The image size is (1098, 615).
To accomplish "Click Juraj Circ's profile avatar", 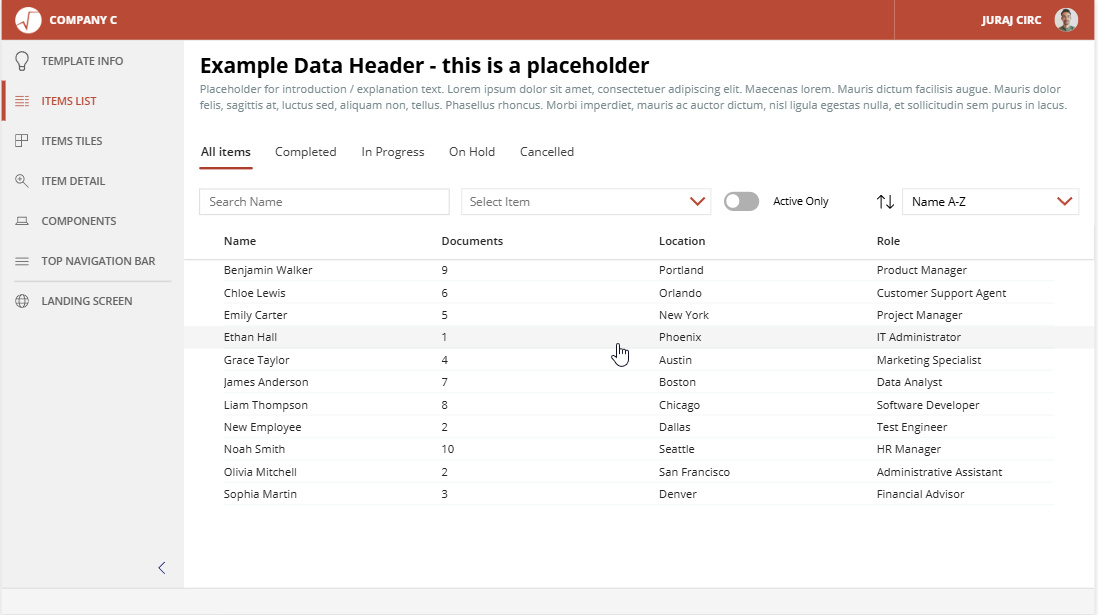I will (1066, 20).
